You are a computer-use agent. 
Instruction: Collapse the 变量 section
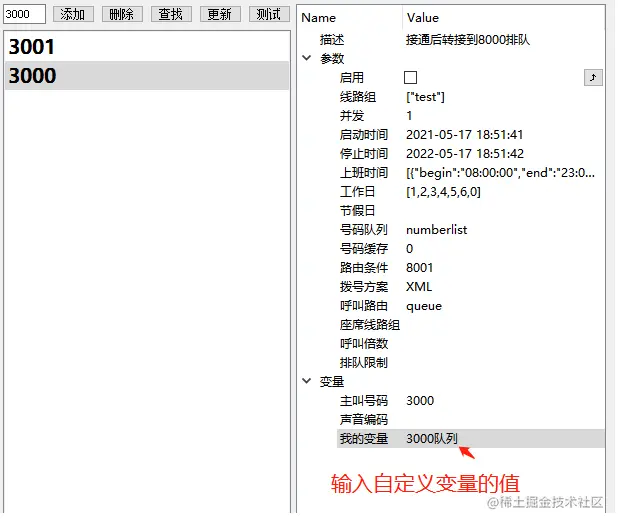tap(307, 381)
